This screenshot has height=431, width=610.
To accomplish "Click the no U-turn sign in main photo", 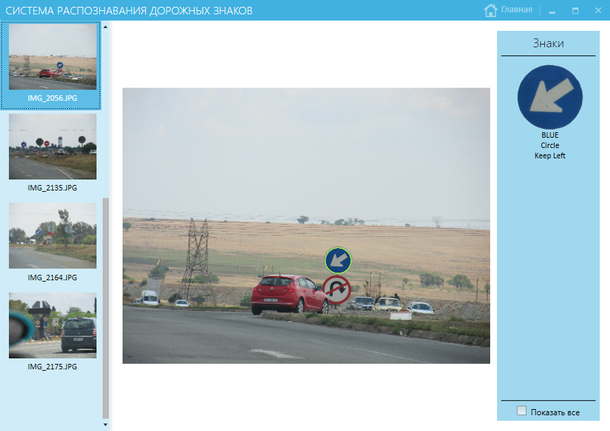I will pos(337,290).
